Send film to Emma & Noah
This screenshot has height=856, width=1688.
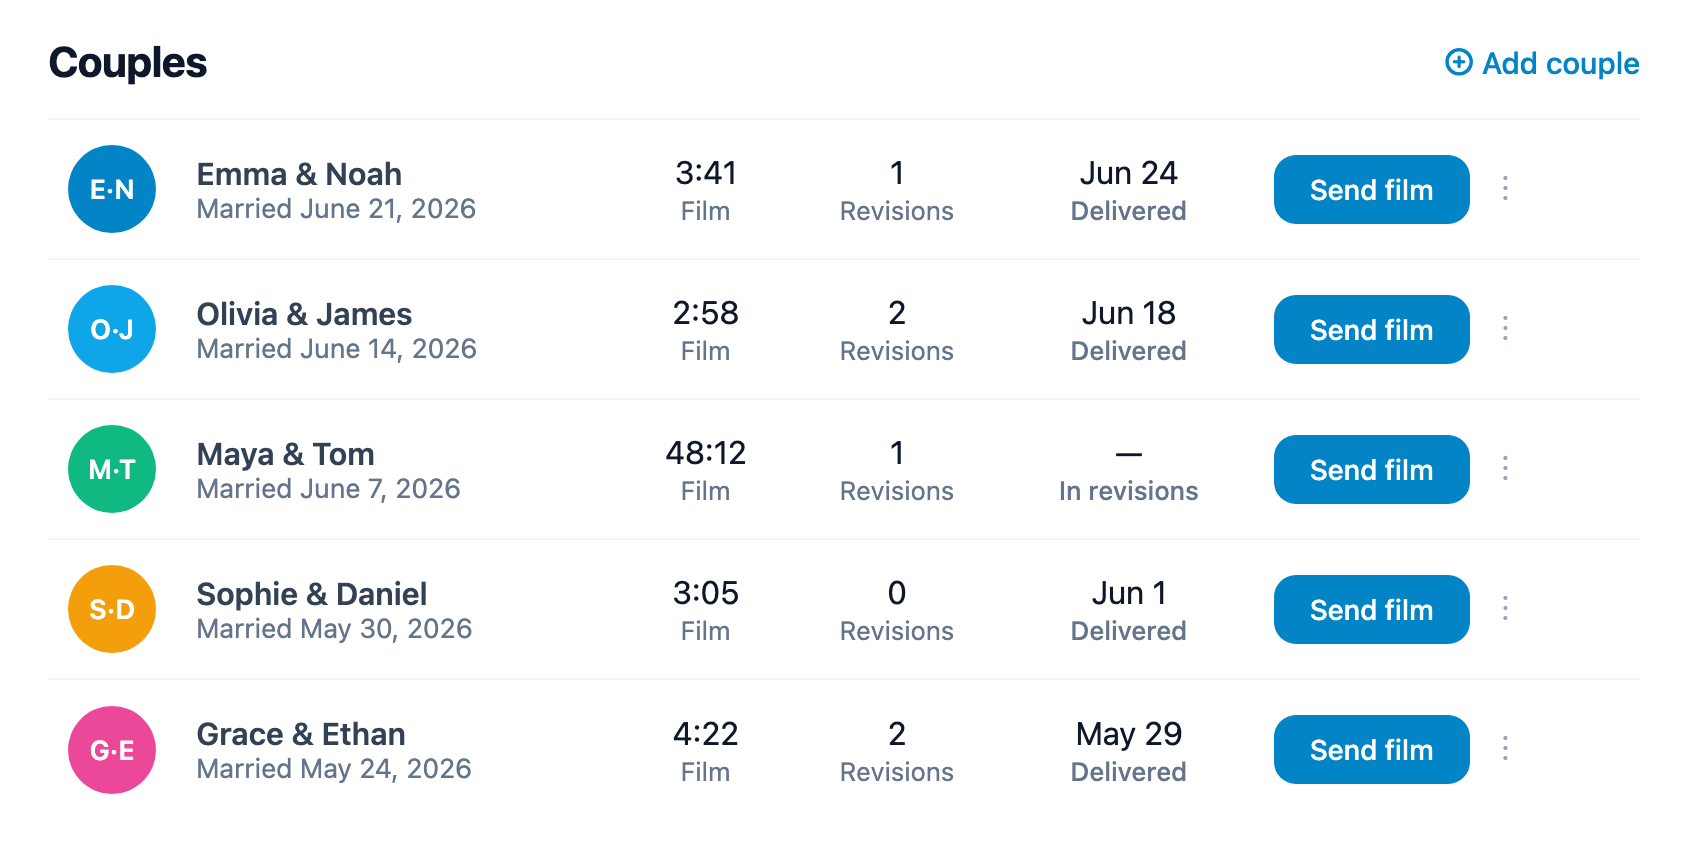coord(1371,189)
